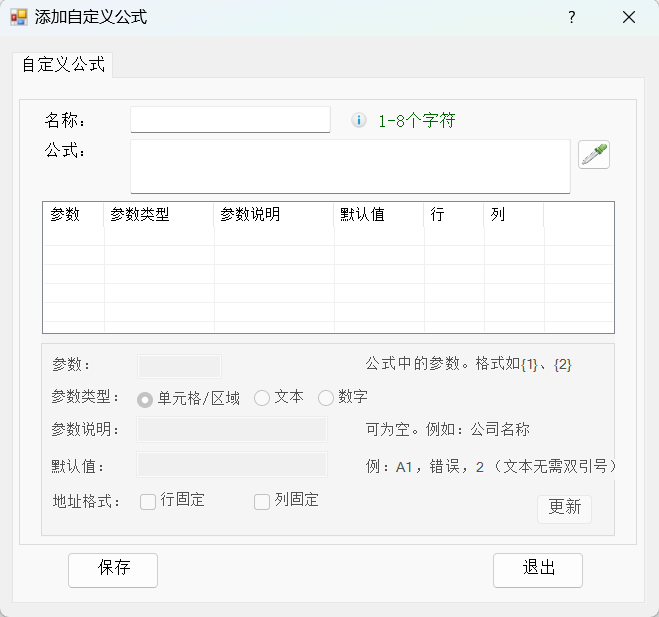
Task: Focus the 名称 text input field
Action: (x=230, y=120)
